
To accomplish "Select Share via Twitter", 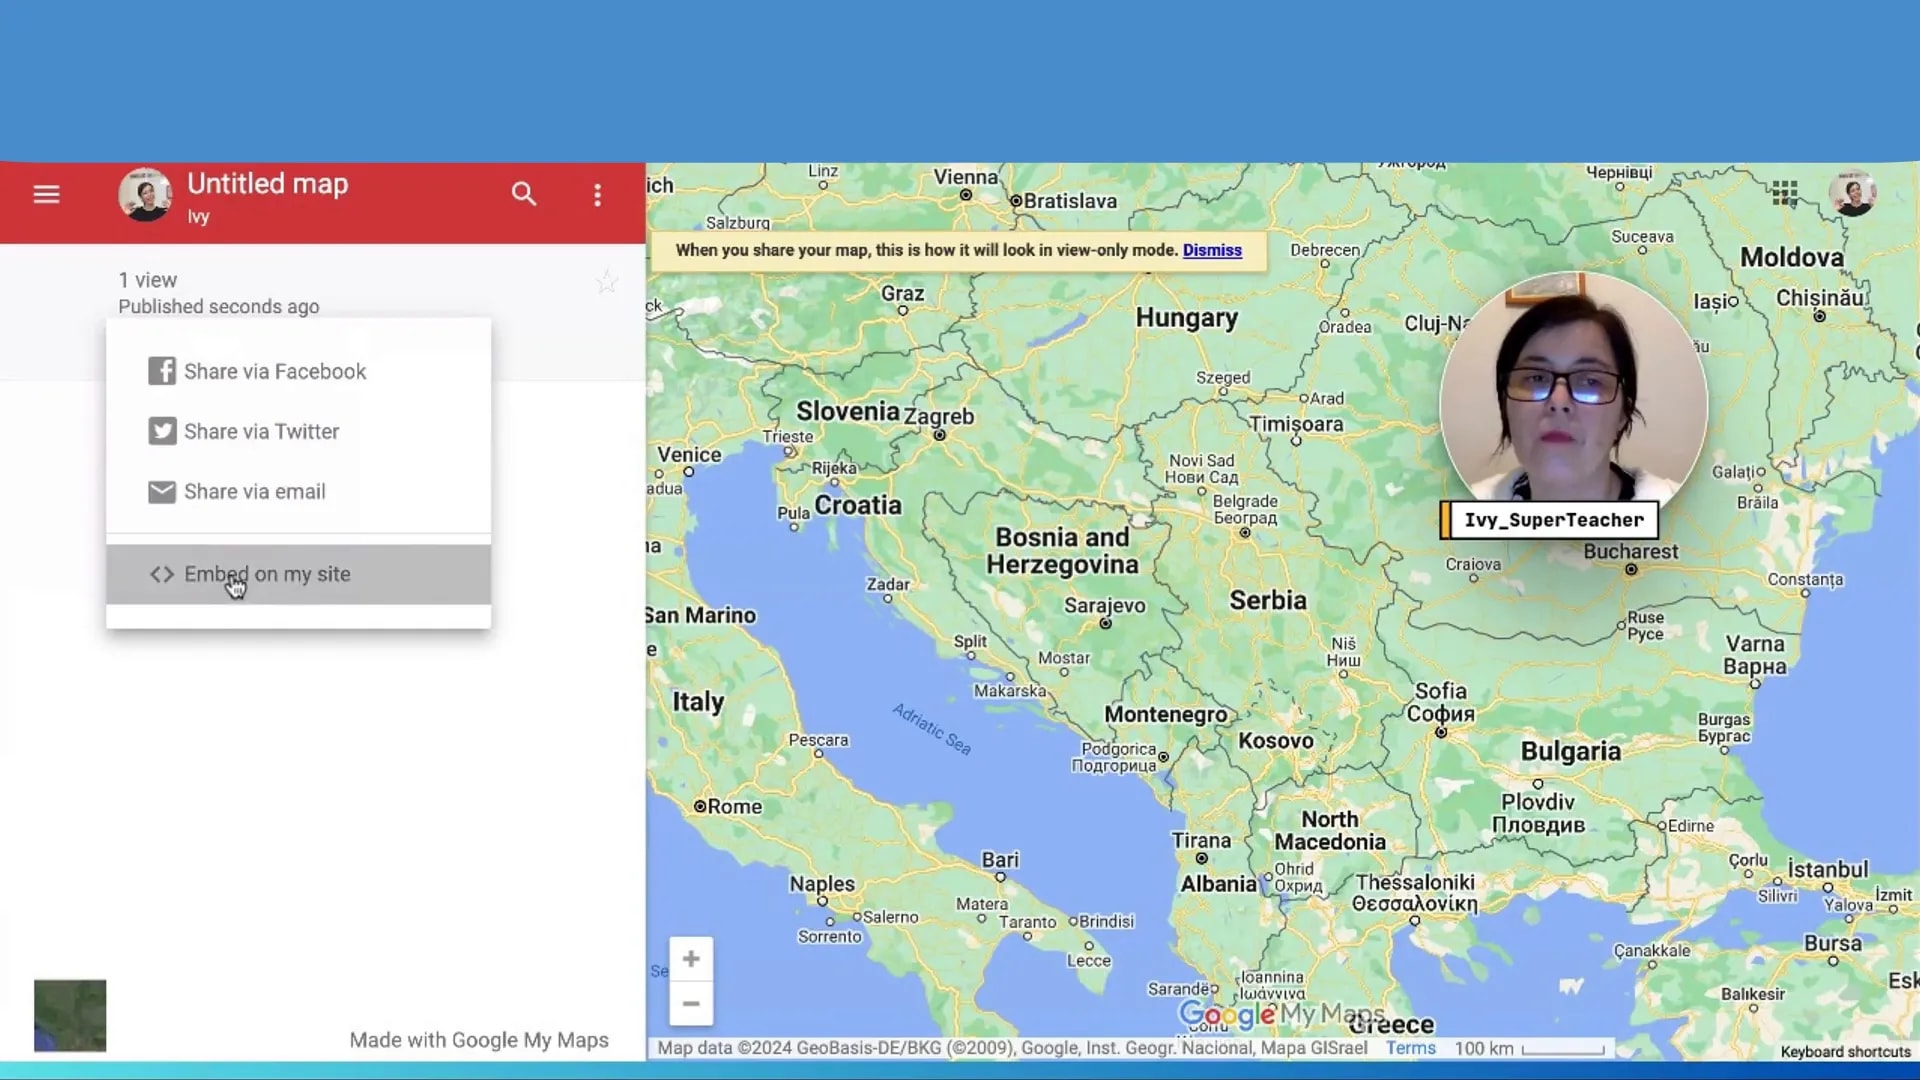I will 261,431.
